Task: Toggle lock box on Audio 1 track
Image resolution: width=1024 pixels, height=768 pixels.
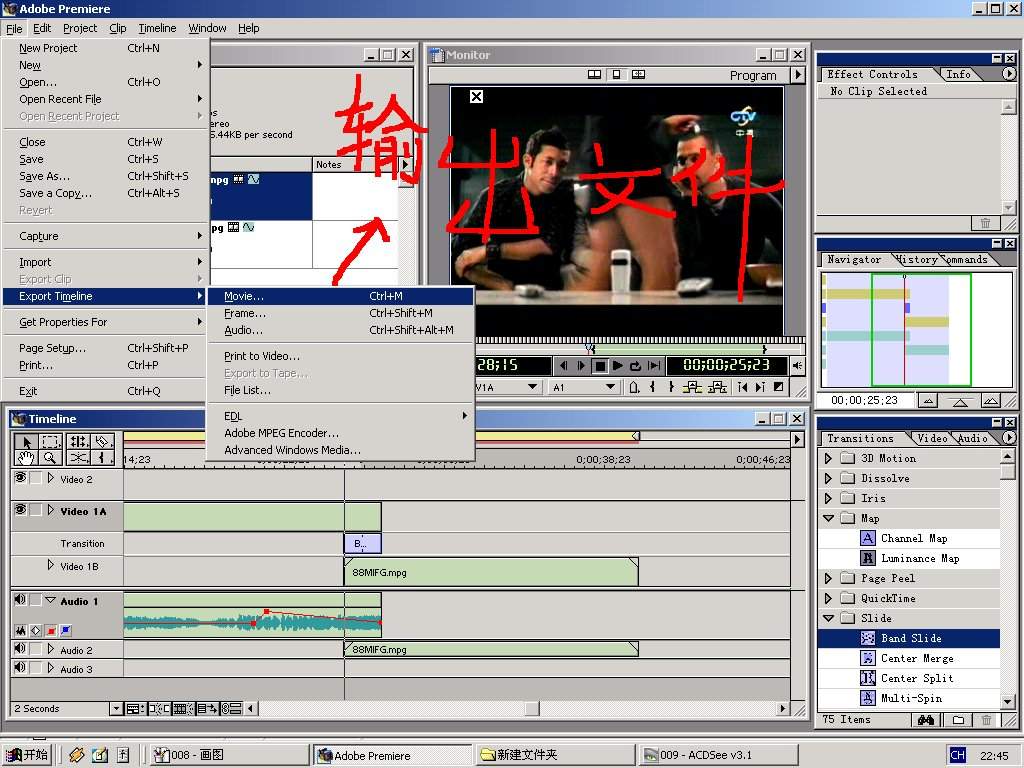Action: [x=36, y=600]
